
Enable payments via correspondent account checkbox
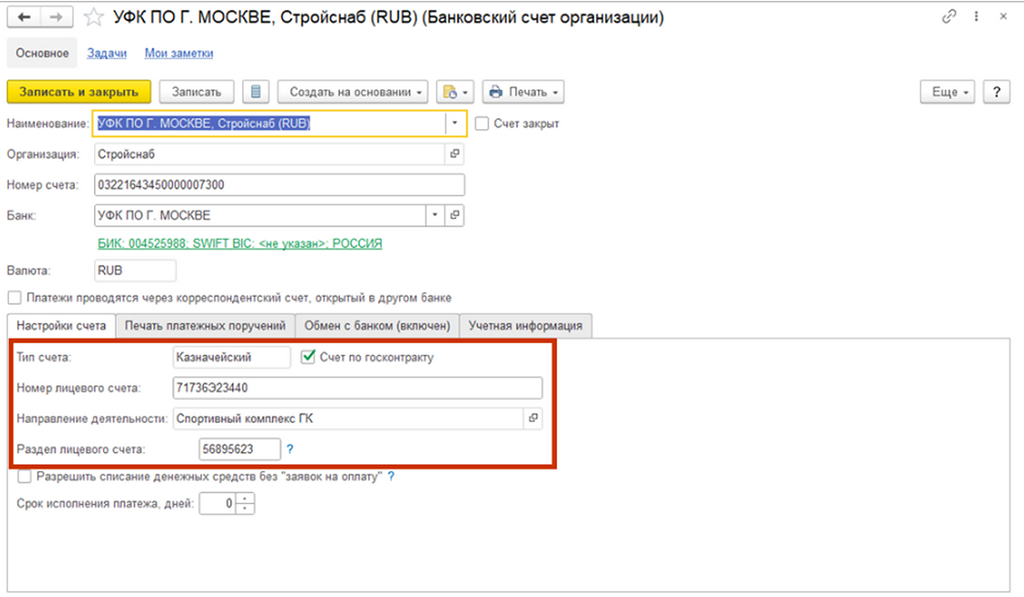click(x=14, y=298)
